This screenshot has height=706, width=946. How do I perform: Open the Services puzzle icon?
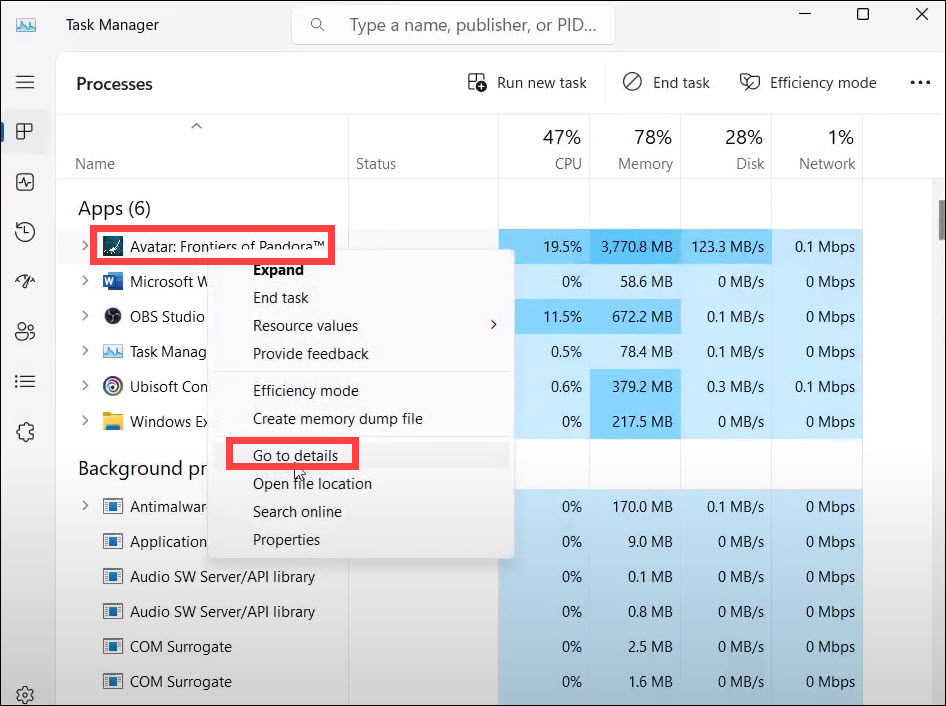[25, 432]
